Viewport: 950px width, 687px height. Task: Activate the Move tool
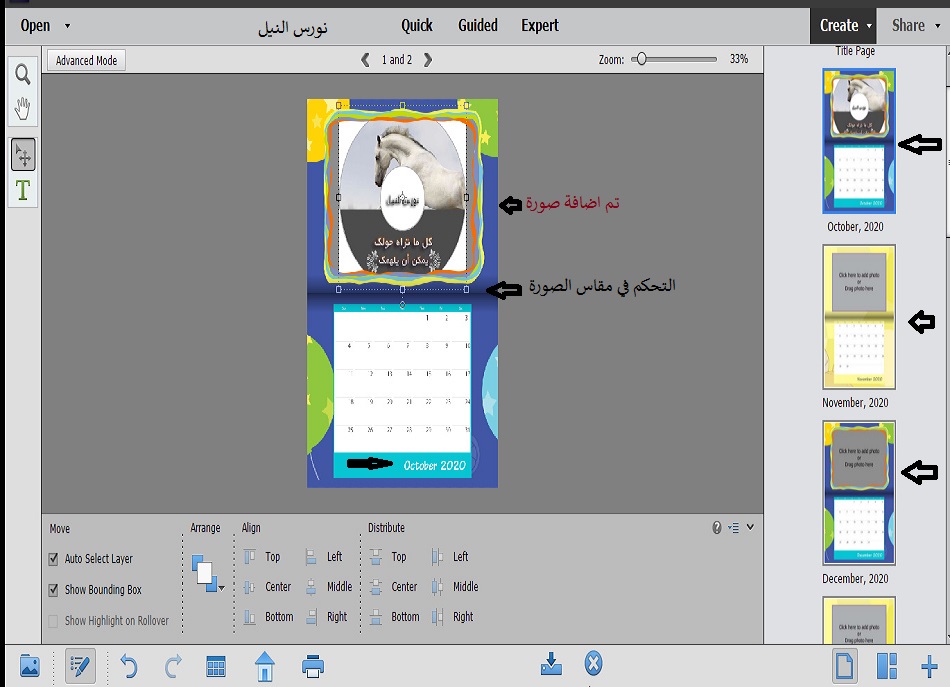point(22,155)
